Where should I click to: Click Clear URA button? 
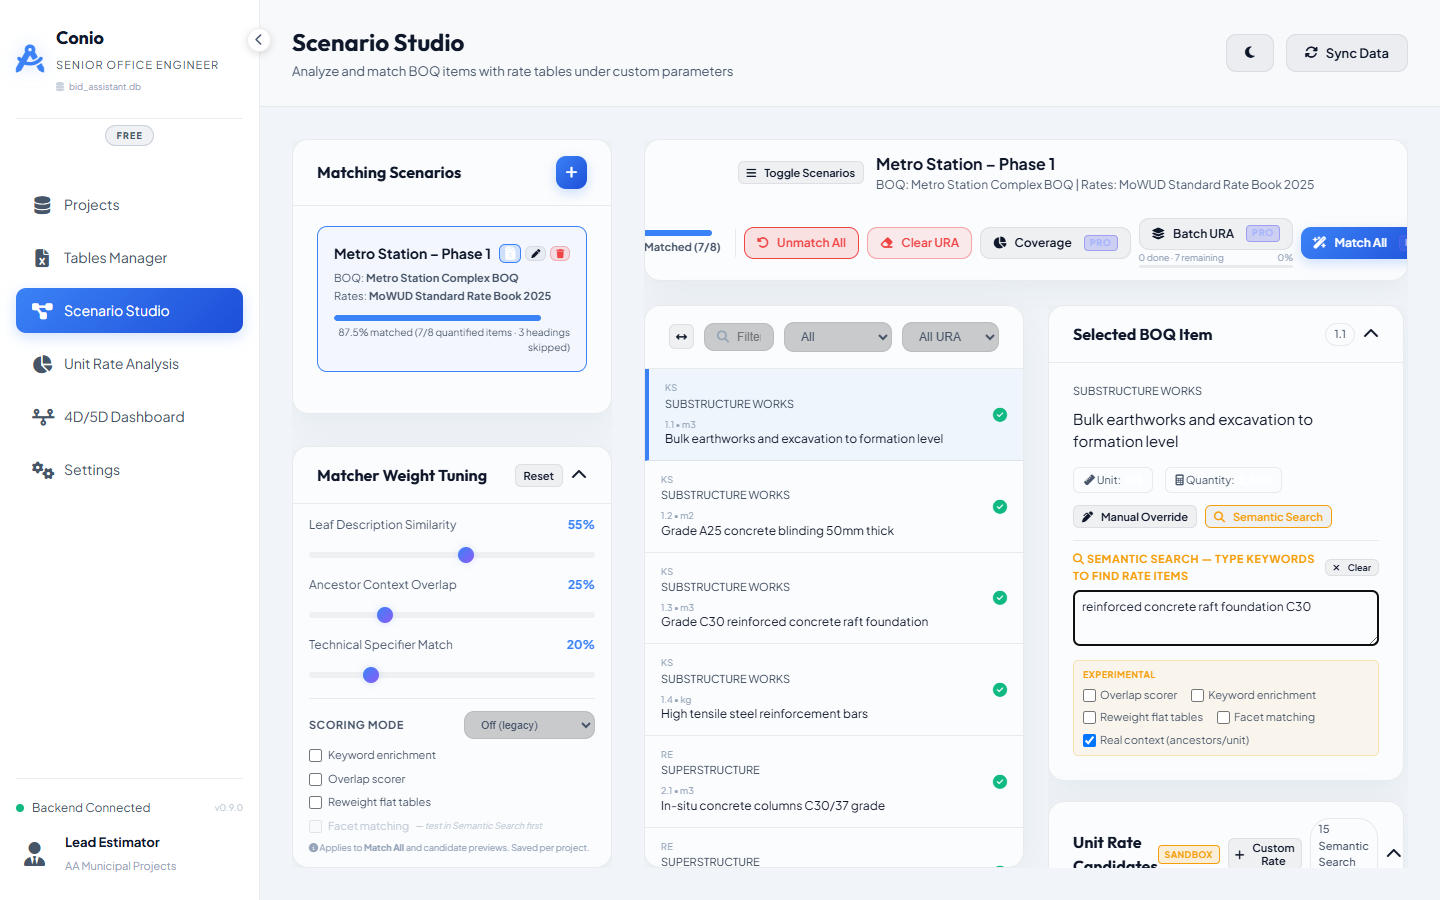point(919,243)
